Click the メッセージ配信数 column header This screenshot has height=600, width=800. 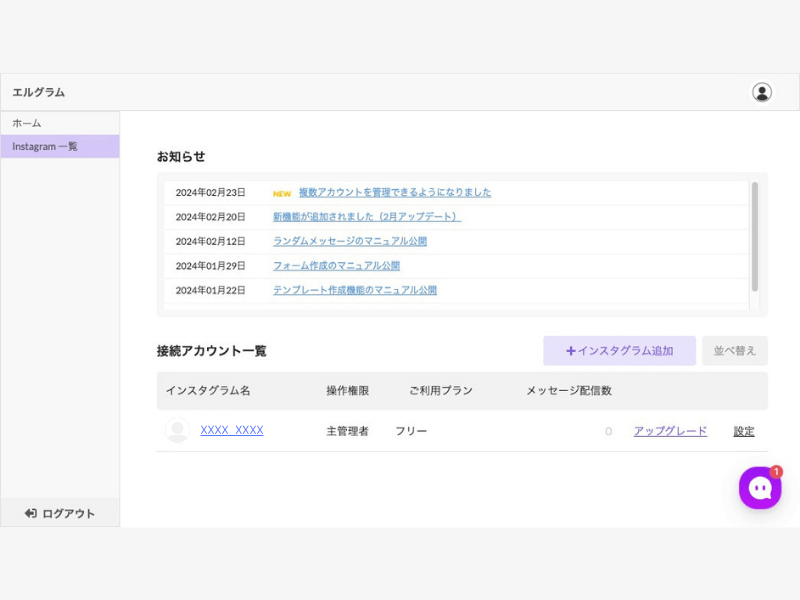[x=568, y=391]
